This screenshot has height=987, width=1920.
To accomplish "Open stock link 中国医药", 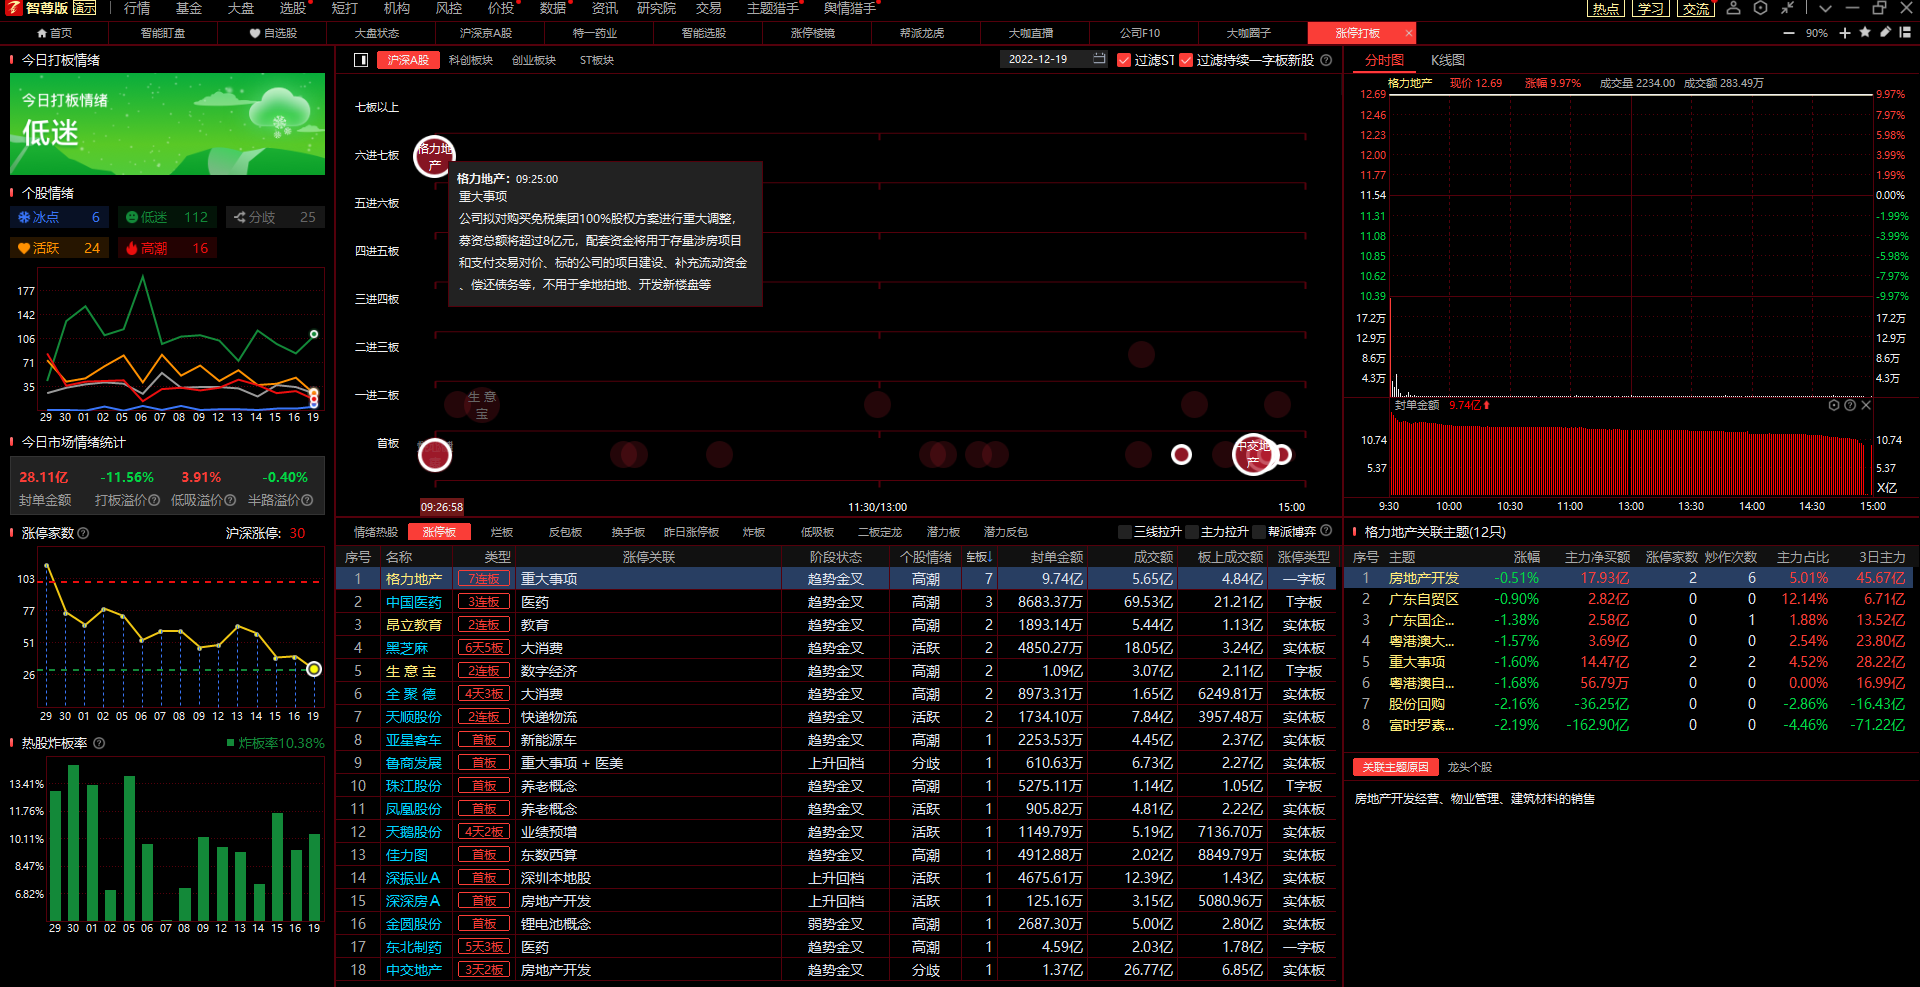I will click(x=413, y=602).
